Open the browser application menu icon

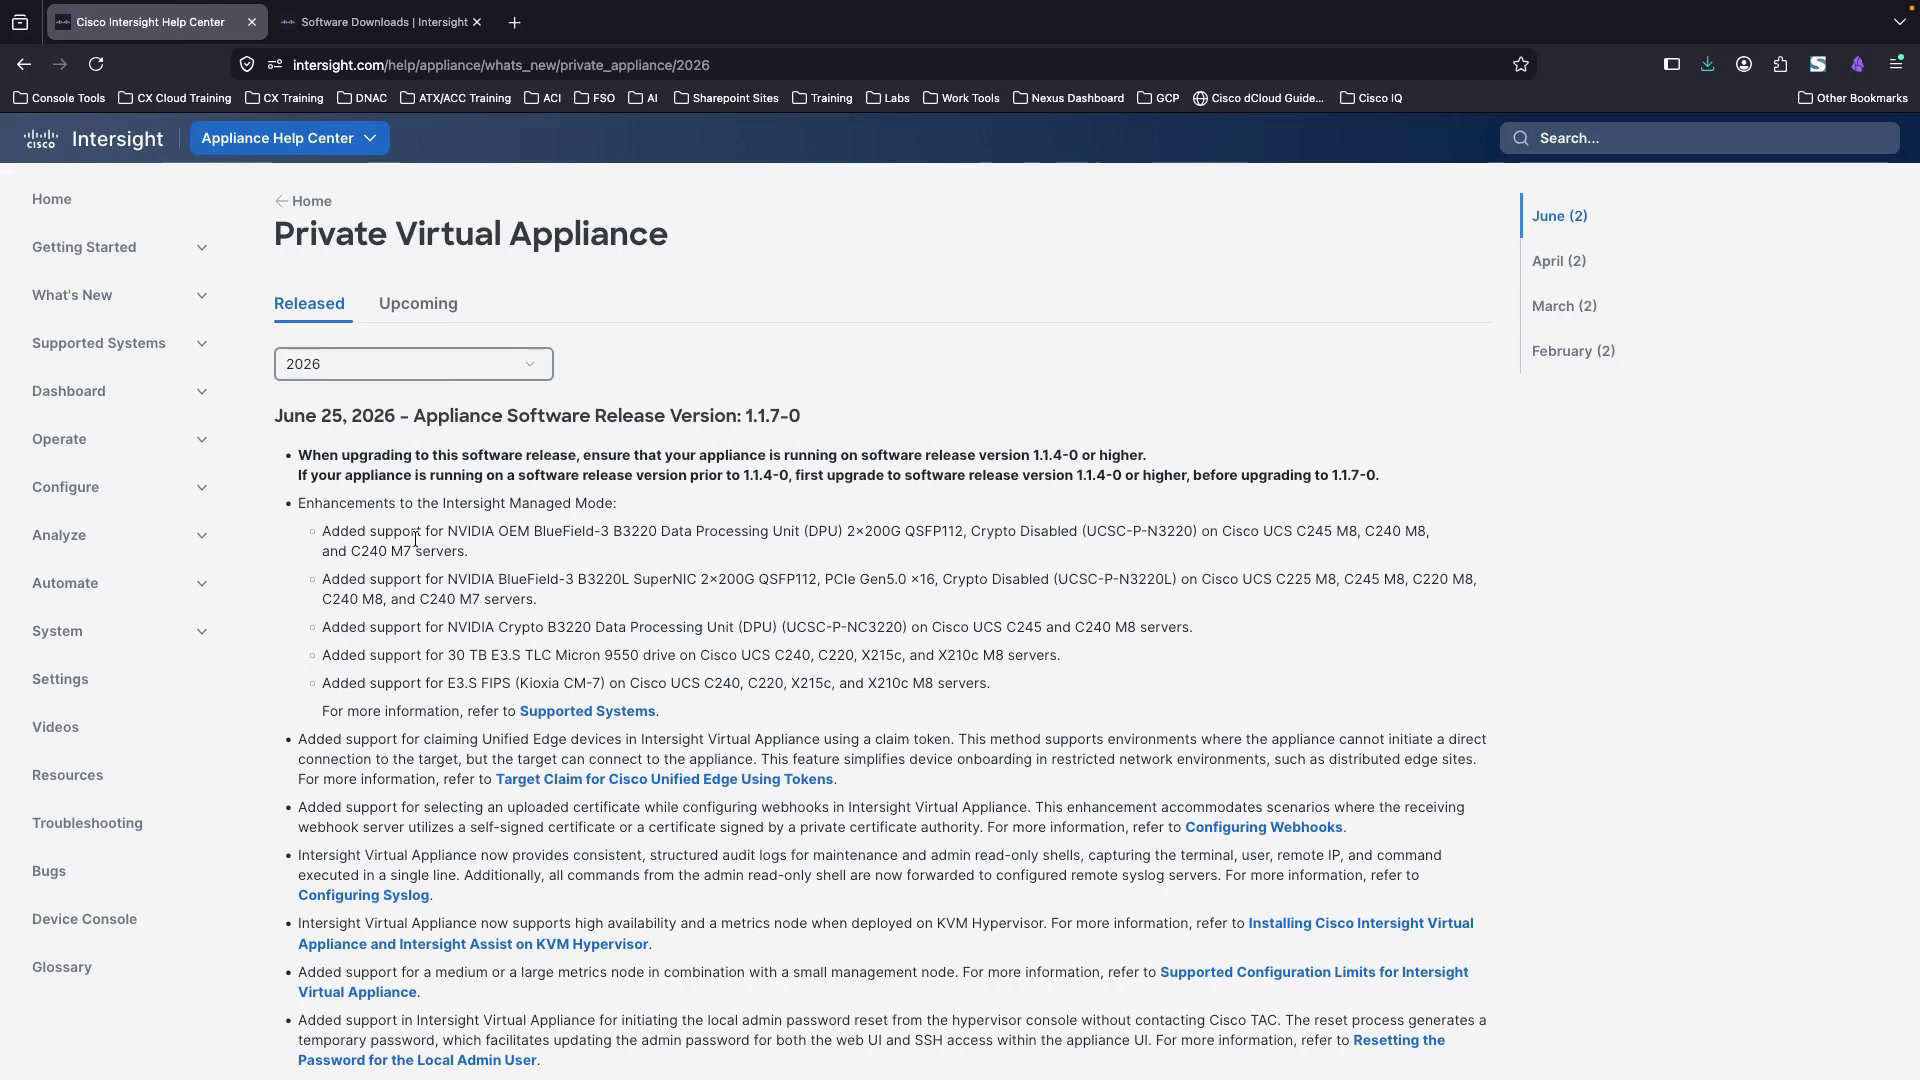(x=1896, y=64)
